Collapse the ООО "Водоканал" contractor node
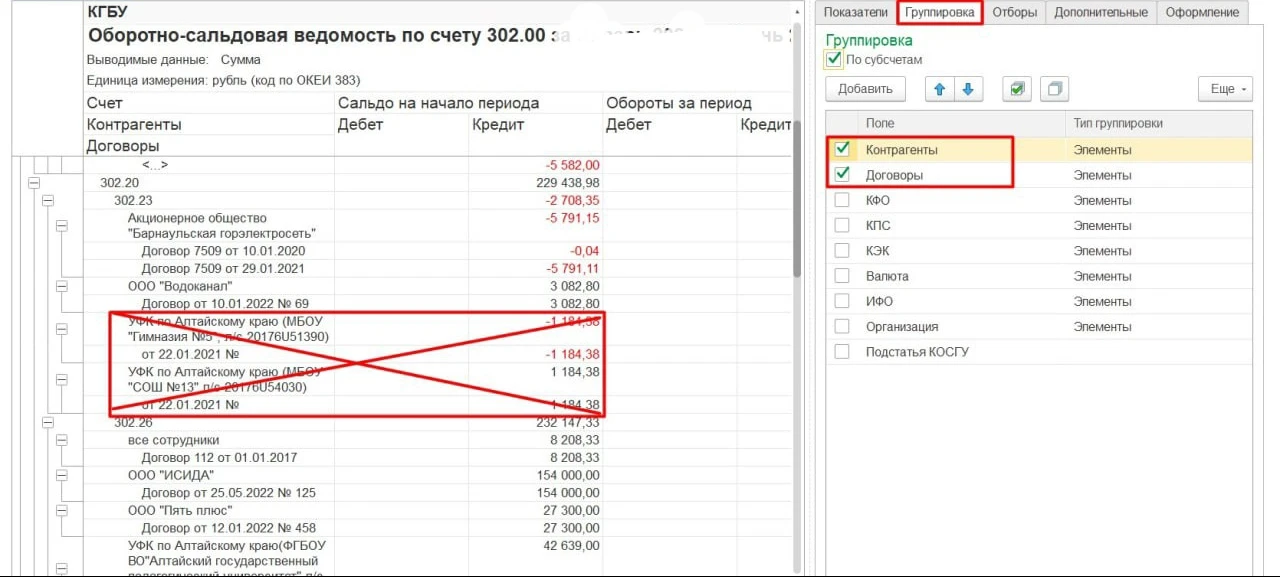This screenshot has height=577, width=1280. (x=61, y=286)
